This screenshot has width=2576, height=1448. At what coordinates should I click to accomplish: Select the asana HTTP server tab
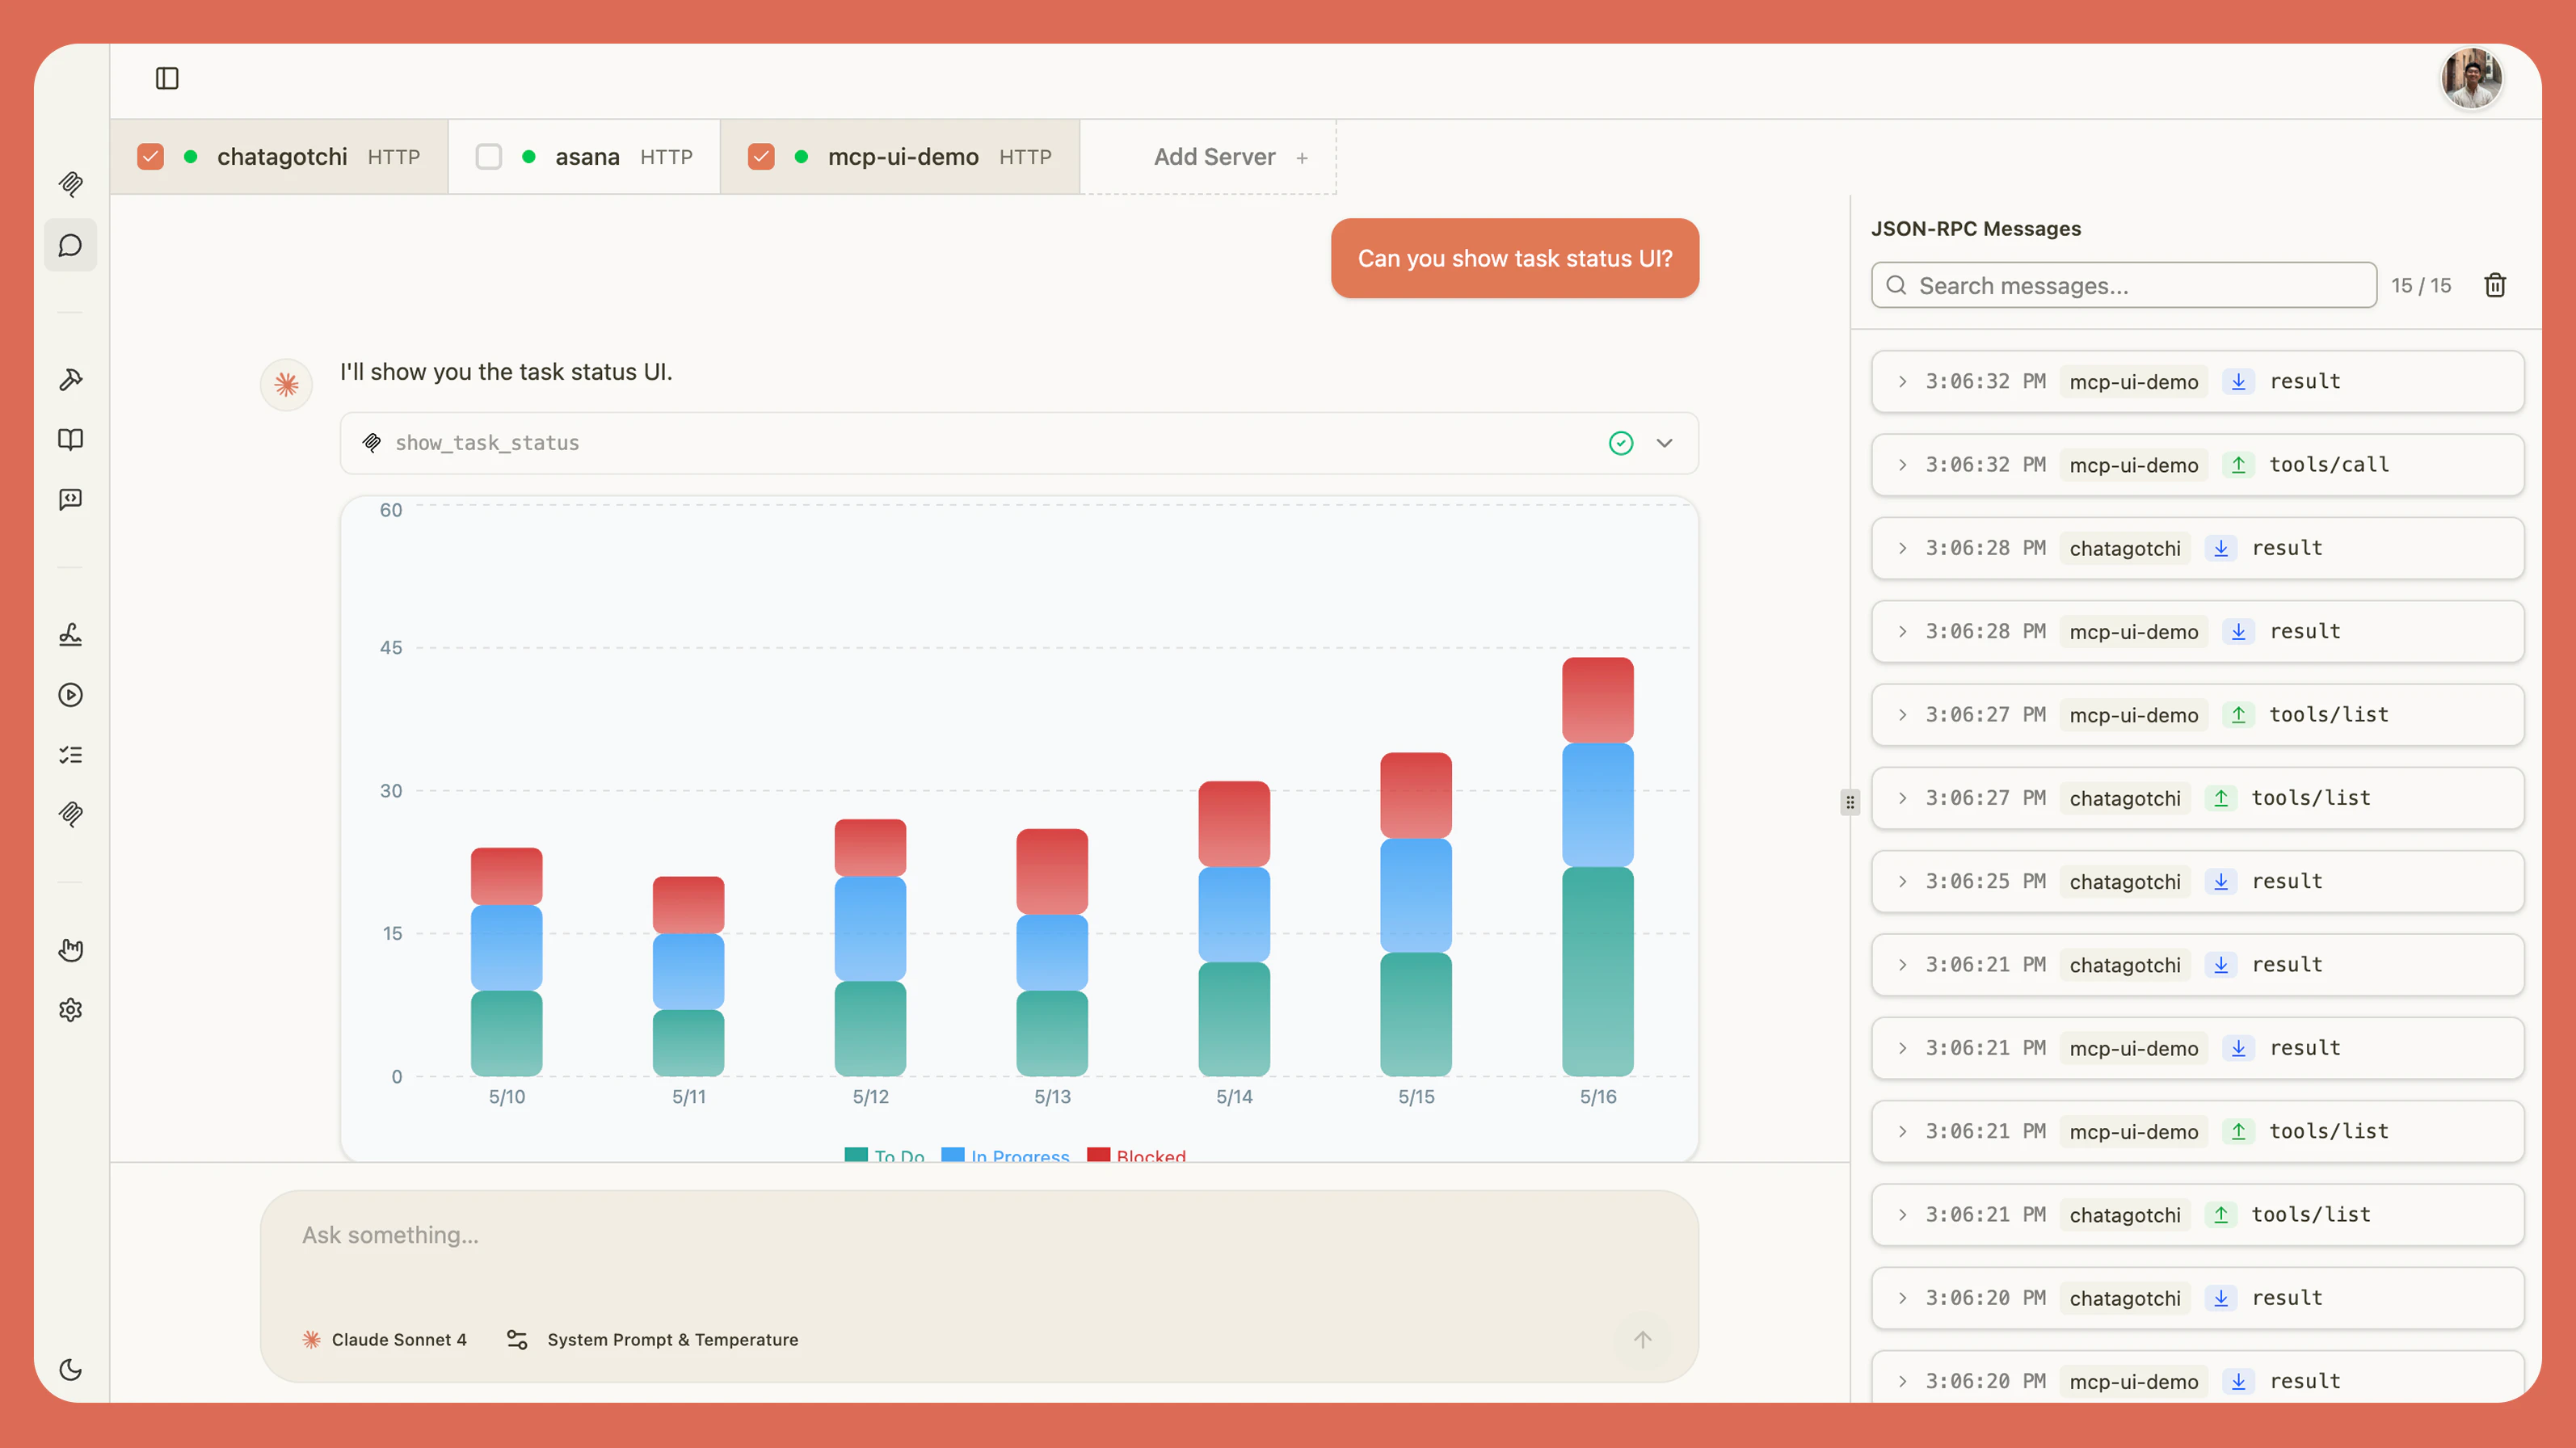click(x=587, y=157)
